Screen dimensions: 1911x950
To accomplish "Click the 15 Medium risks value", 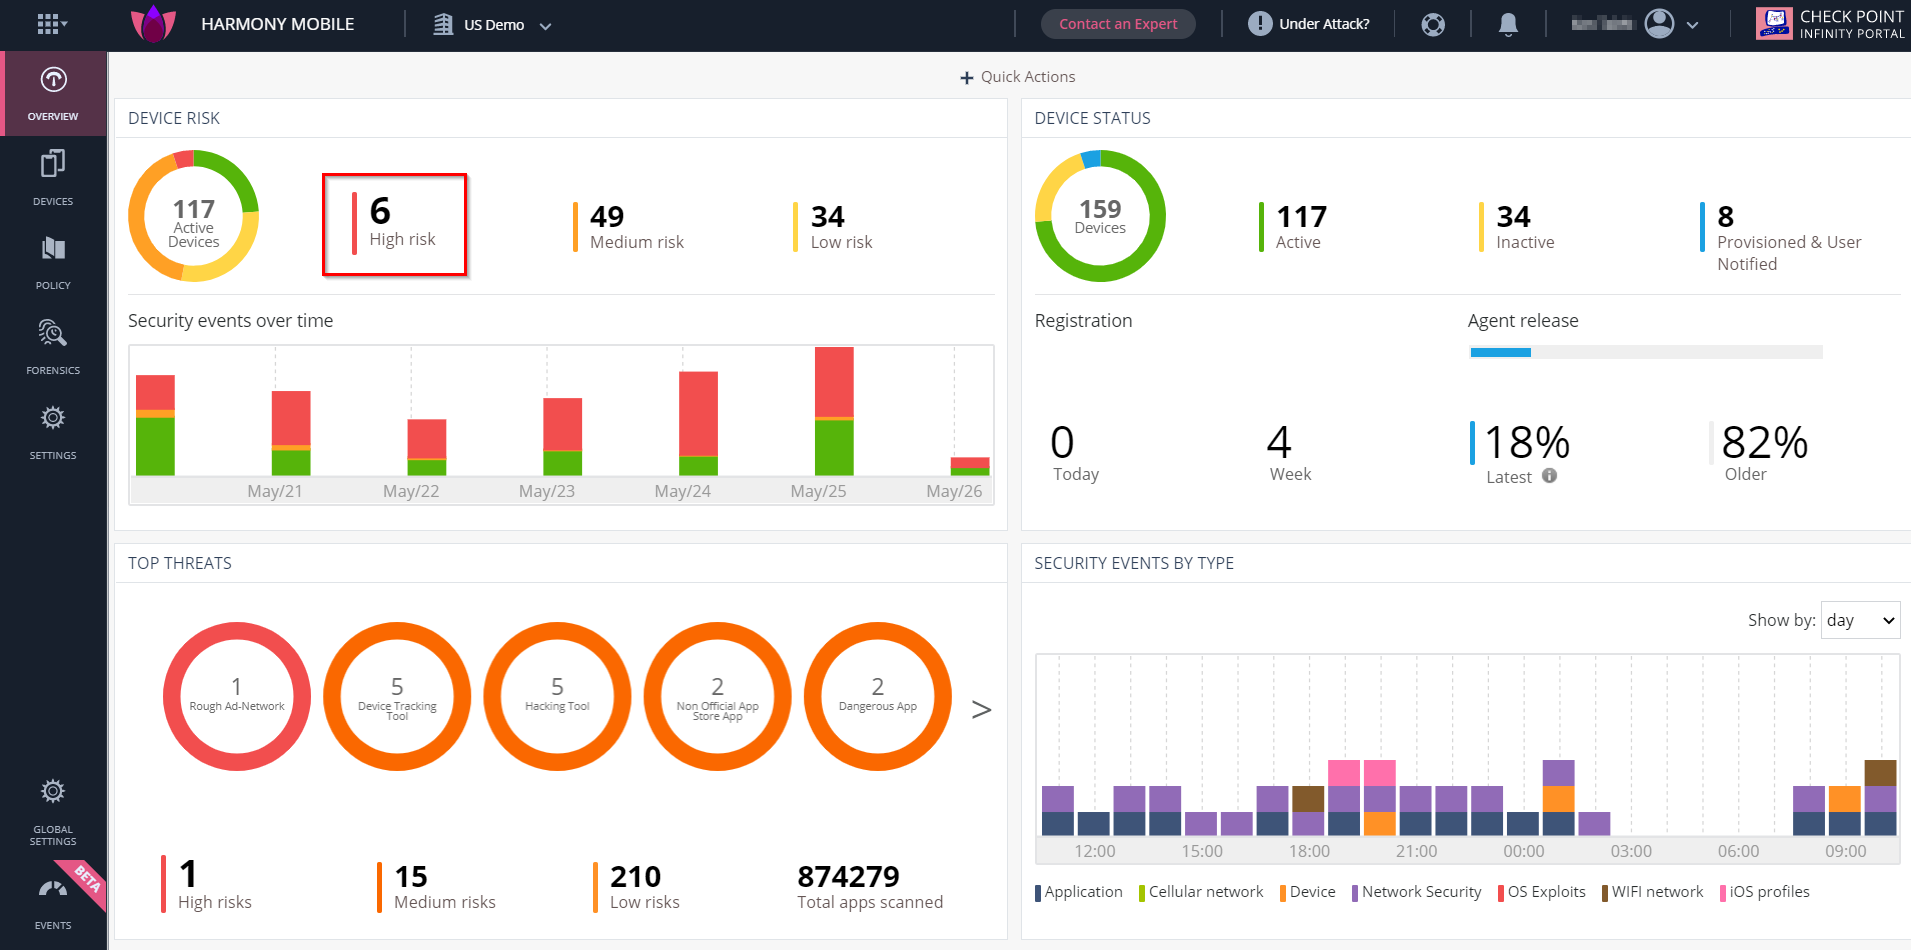I will 436,887.
